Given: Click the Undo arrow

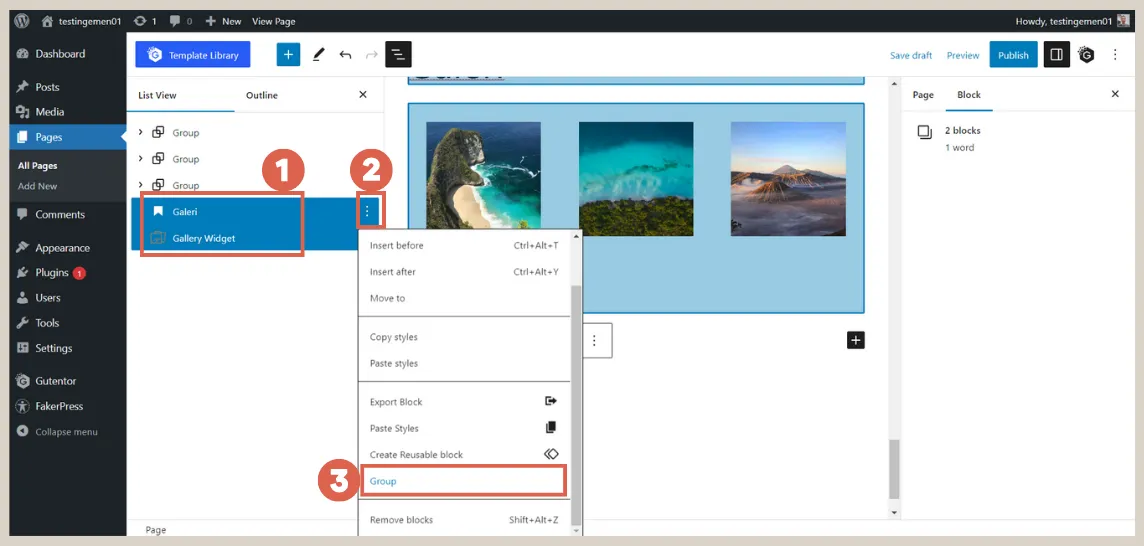Looking at the screenshot, I should (x=345, y=55).
